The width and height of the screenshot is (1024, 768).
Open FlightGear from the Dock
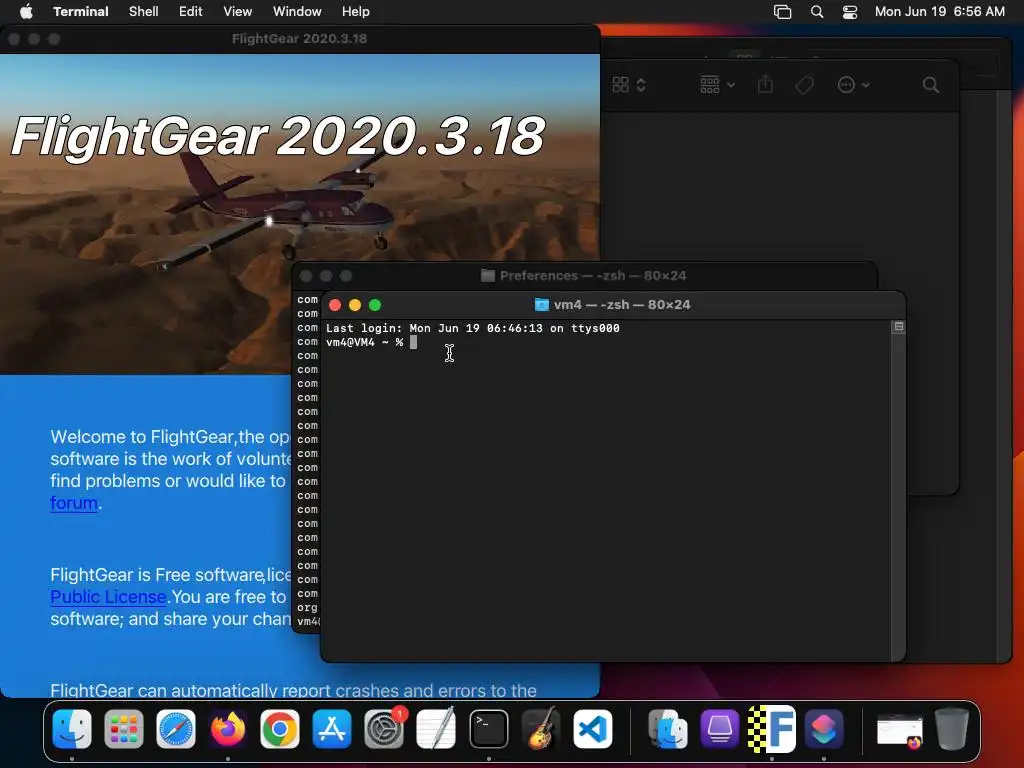click(772, 729)
